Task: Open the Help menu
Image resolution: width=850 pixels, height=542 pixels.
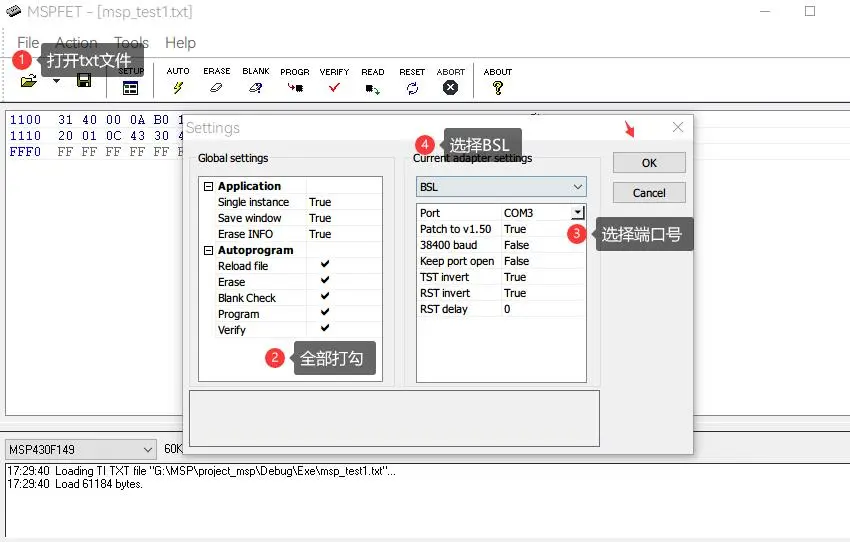Action: [x=180, y=43]
